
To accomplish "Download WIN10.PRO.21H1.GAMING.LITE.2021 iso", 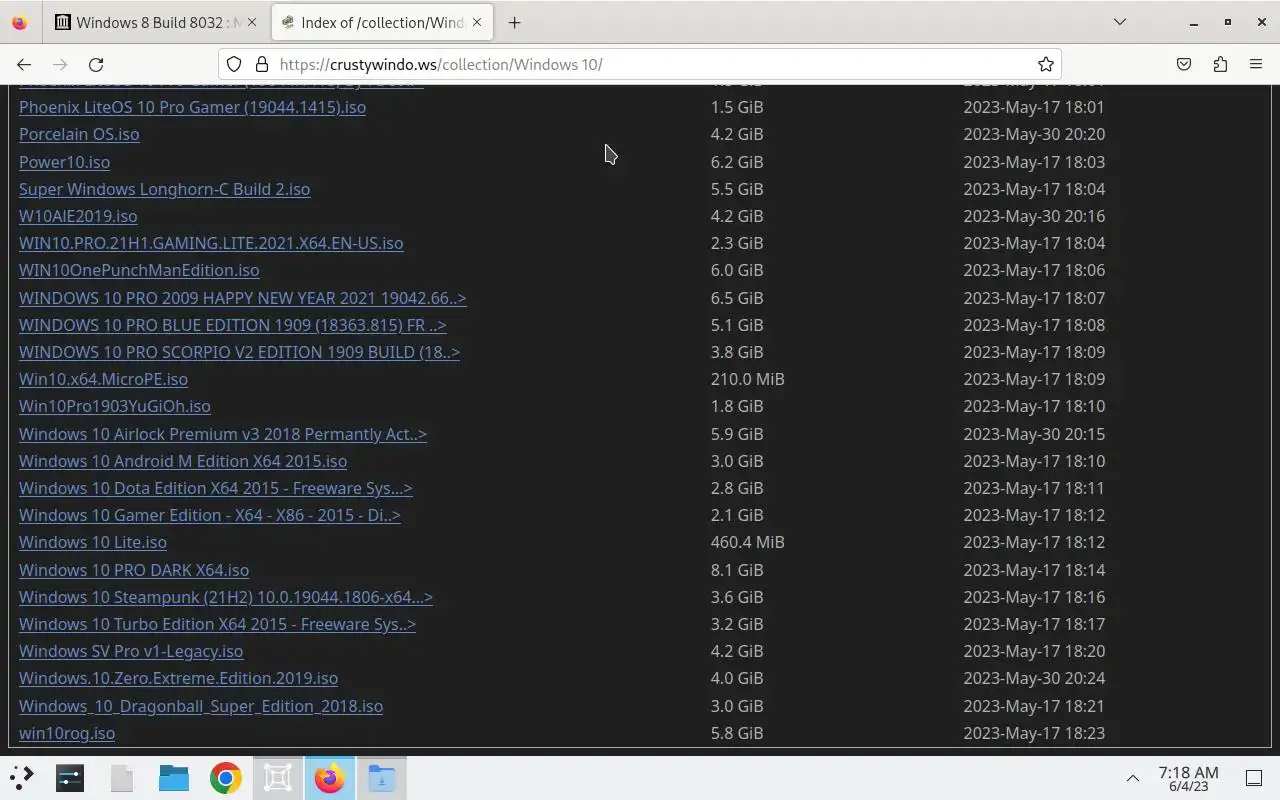I will point(211,243).
